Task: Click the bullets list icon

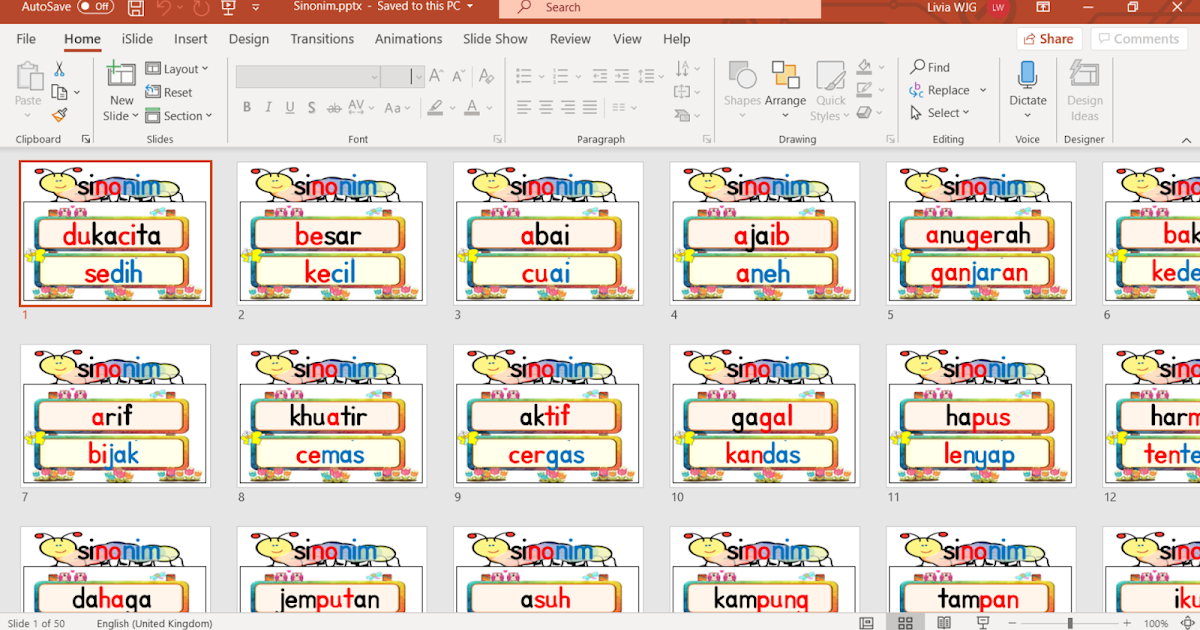Action: point(523,76)
